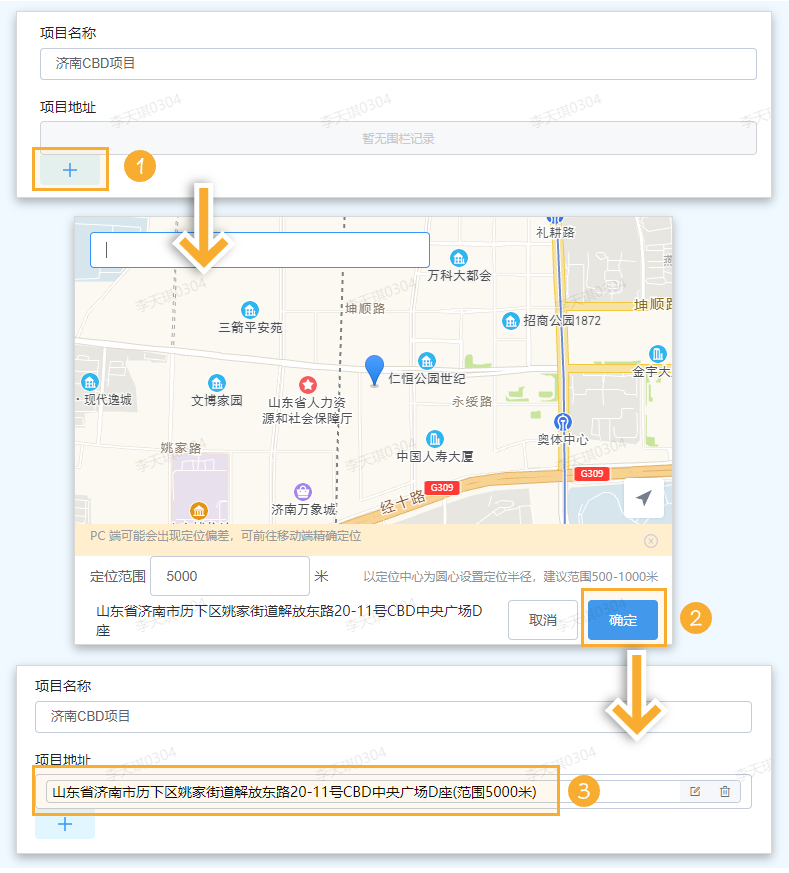The width and height of the screenshot is (789, 873).
Task: Click the 济南万象城 shopping marker
Action: click(303, 492)
